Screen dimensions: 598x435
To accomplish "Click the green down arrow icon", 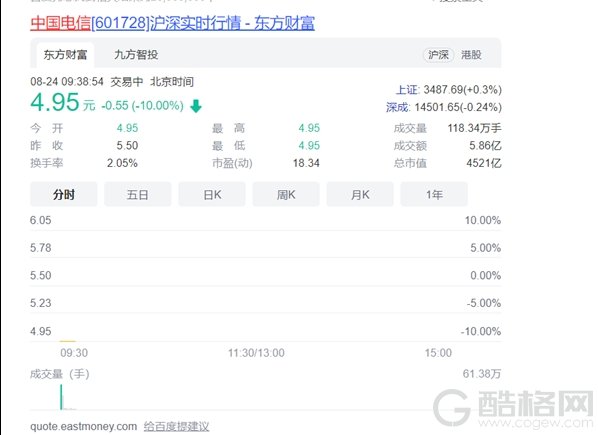I will 196,106.
